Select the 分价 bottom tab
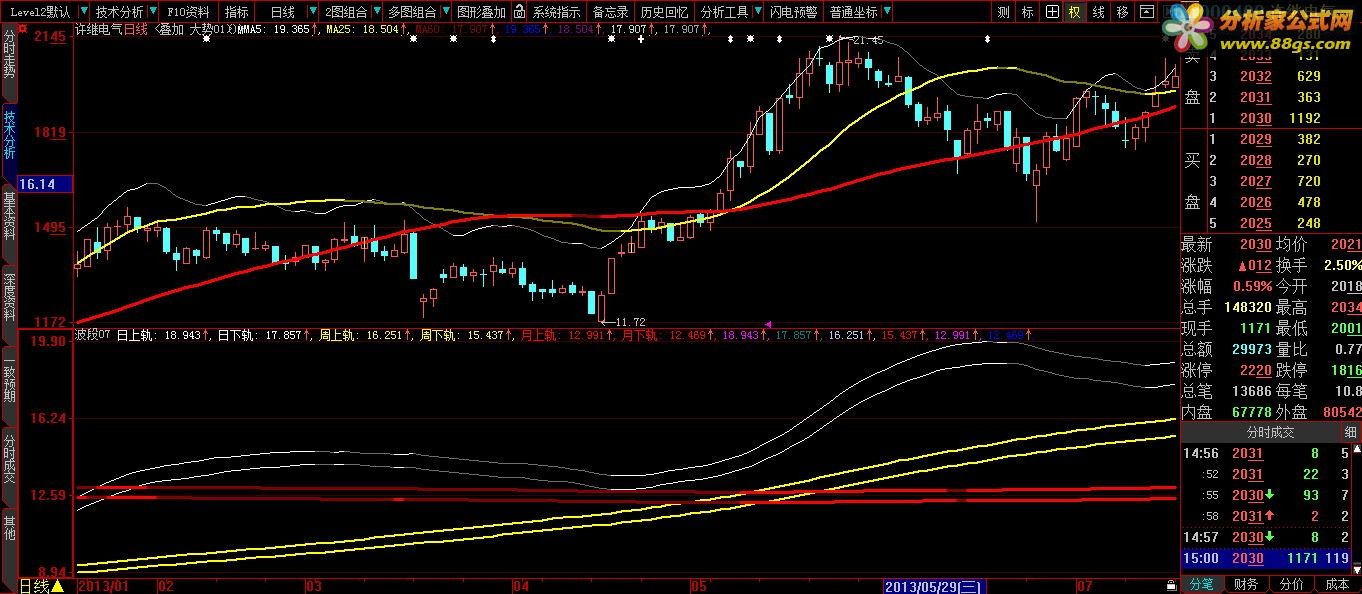The width and height of the screenshot is (1362, 594). pyautogui.click(x=1291, y=585)
